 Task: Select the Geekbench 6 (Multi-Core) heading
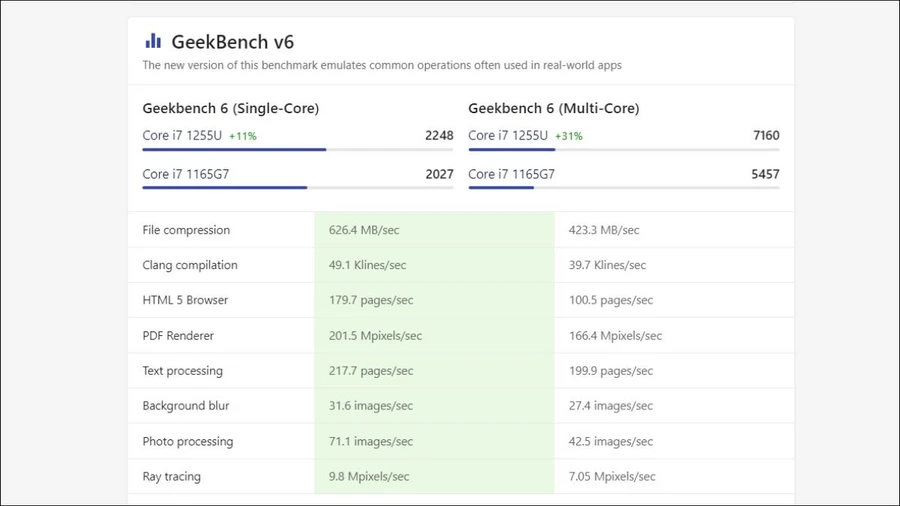(x=553, y=108)
